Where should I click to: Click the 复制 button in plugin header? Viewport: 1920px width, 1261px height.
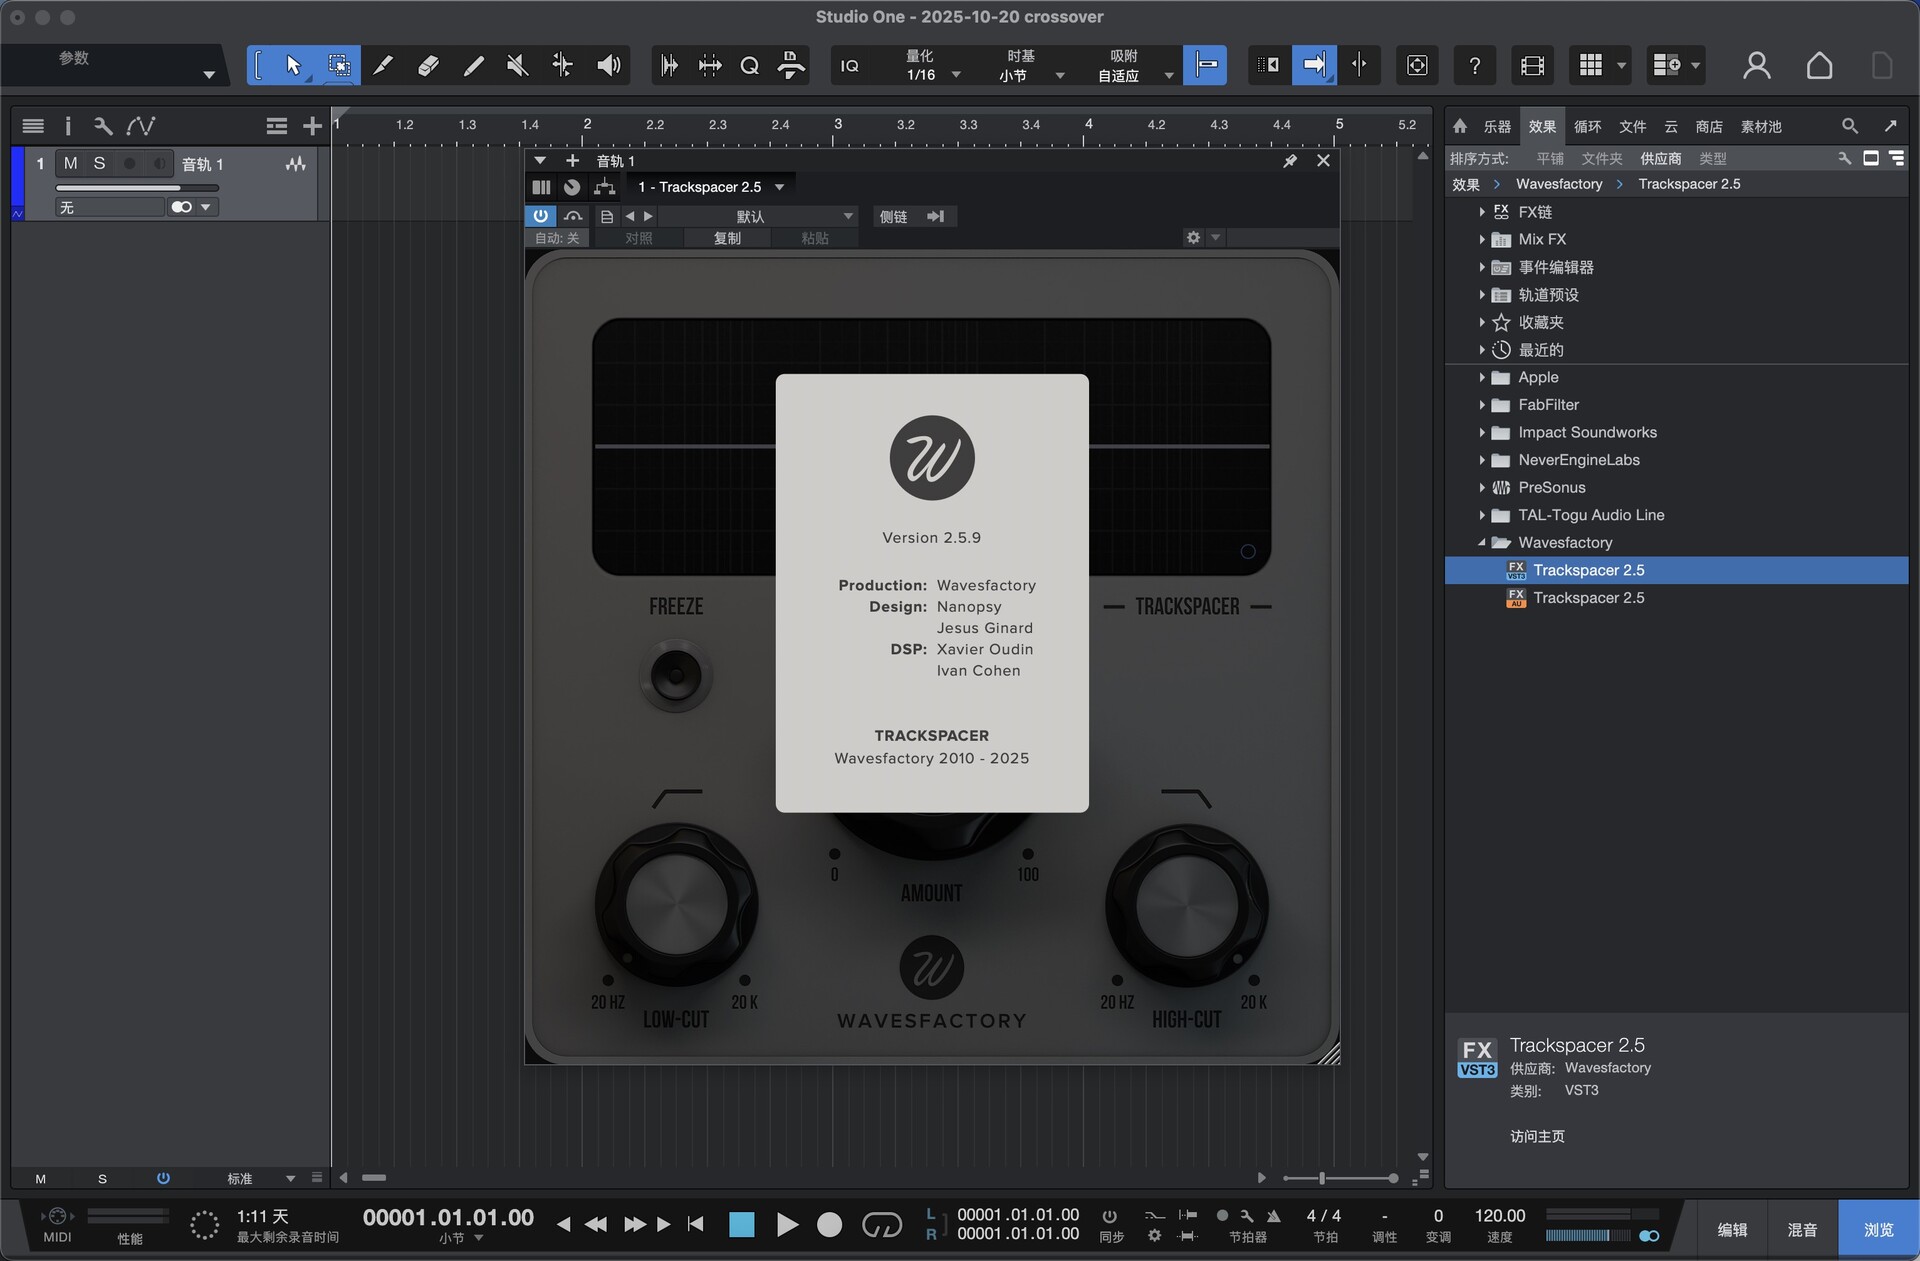727,238
